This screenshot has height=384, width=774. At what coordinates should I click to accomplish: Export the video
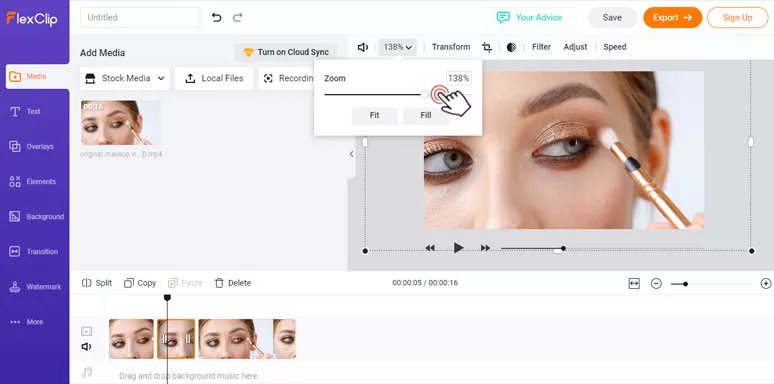(x=672, y=17)
